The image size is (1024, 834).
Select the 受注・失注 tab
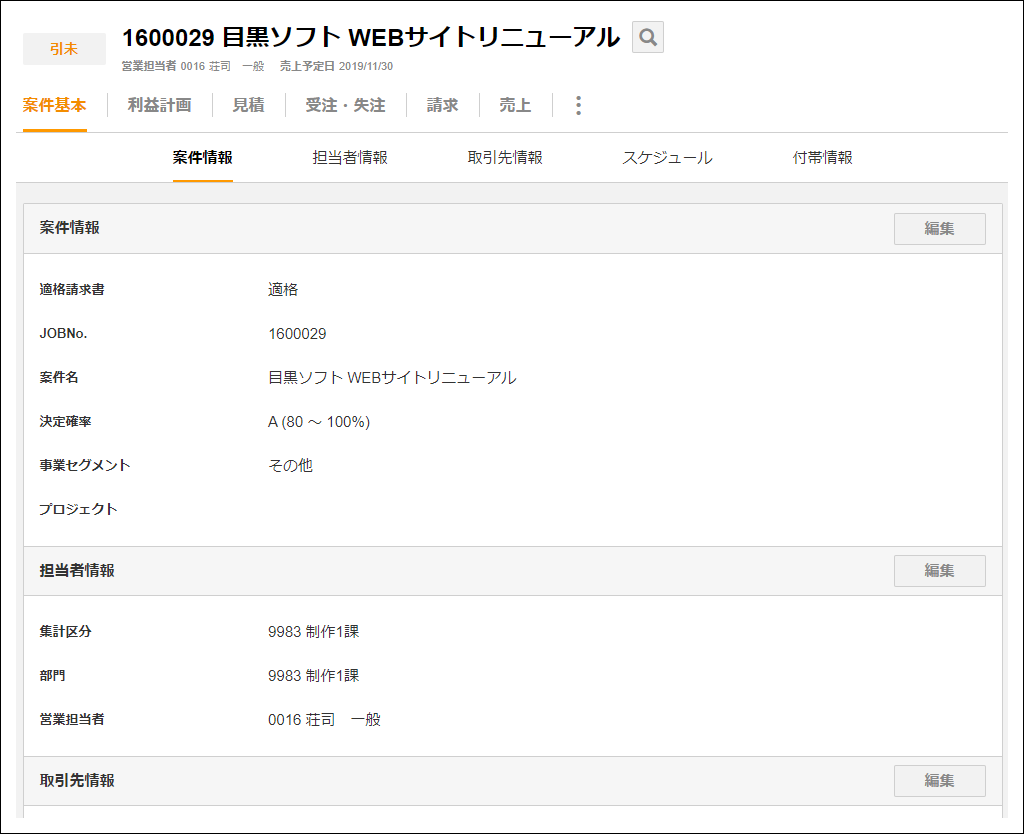pos(346,104)
